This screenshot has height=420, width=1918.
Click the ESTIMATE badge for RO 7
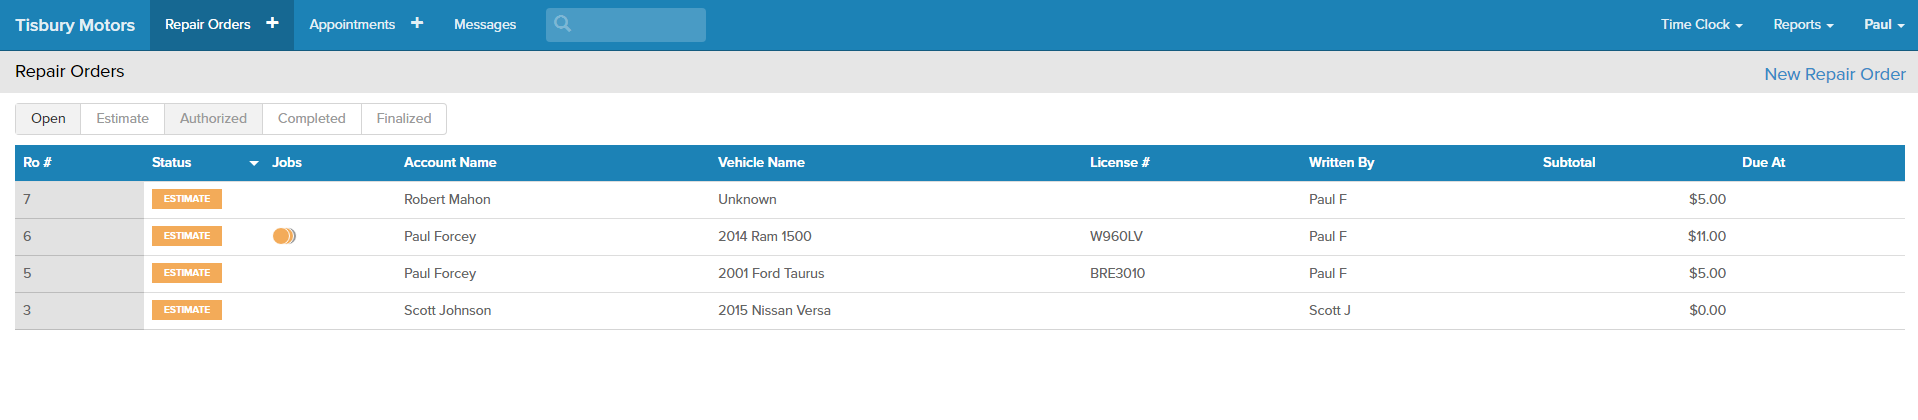pos(187,199)
